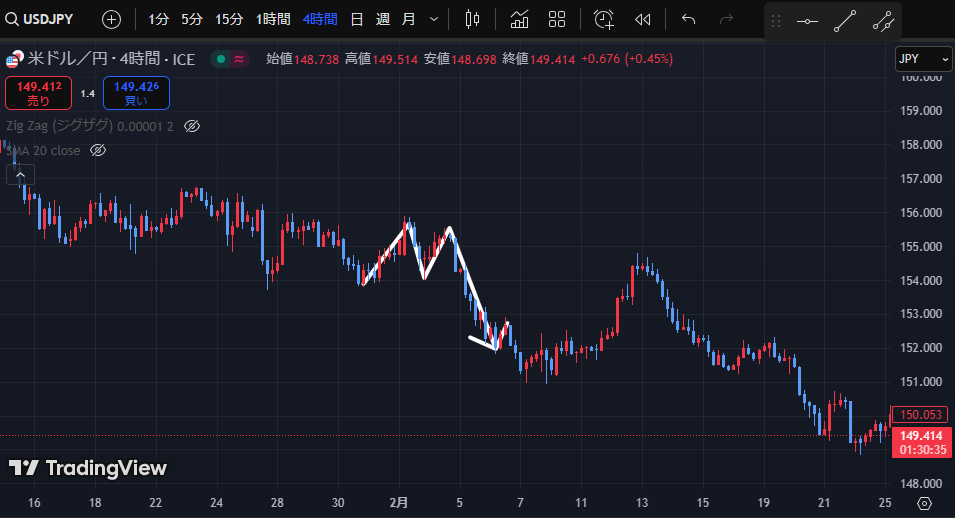
Task: Click the 米ドル/円 symbol title
Action: [111, 59]
